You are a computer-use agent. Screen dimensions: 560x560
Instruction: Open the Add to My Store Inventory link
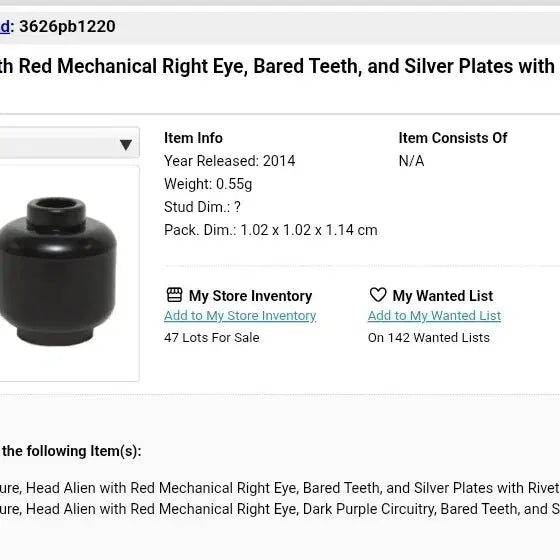point(240,316)
